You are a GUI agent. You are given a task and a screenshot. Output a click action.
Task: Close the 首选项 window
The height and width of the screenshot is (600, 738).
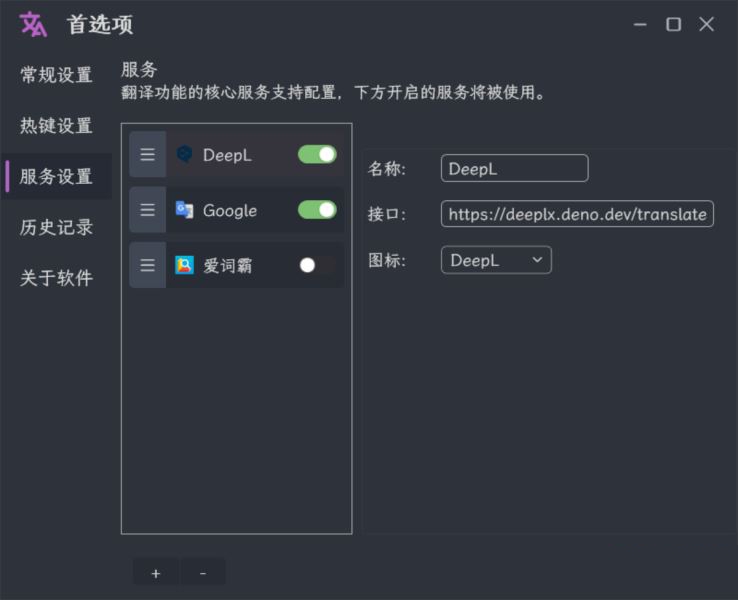point(706,24)
